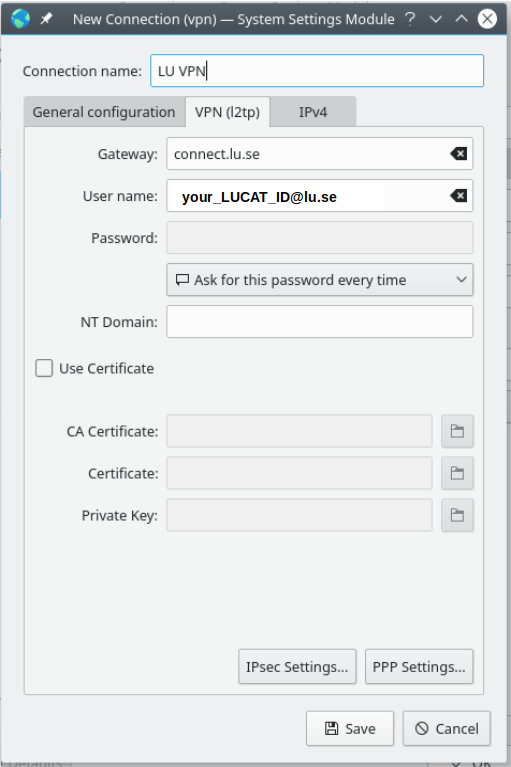The width and height of the screenshot is (511, 767).
Task: Select the VPN (l2tp) tab
Action: [x=227, y=112]
